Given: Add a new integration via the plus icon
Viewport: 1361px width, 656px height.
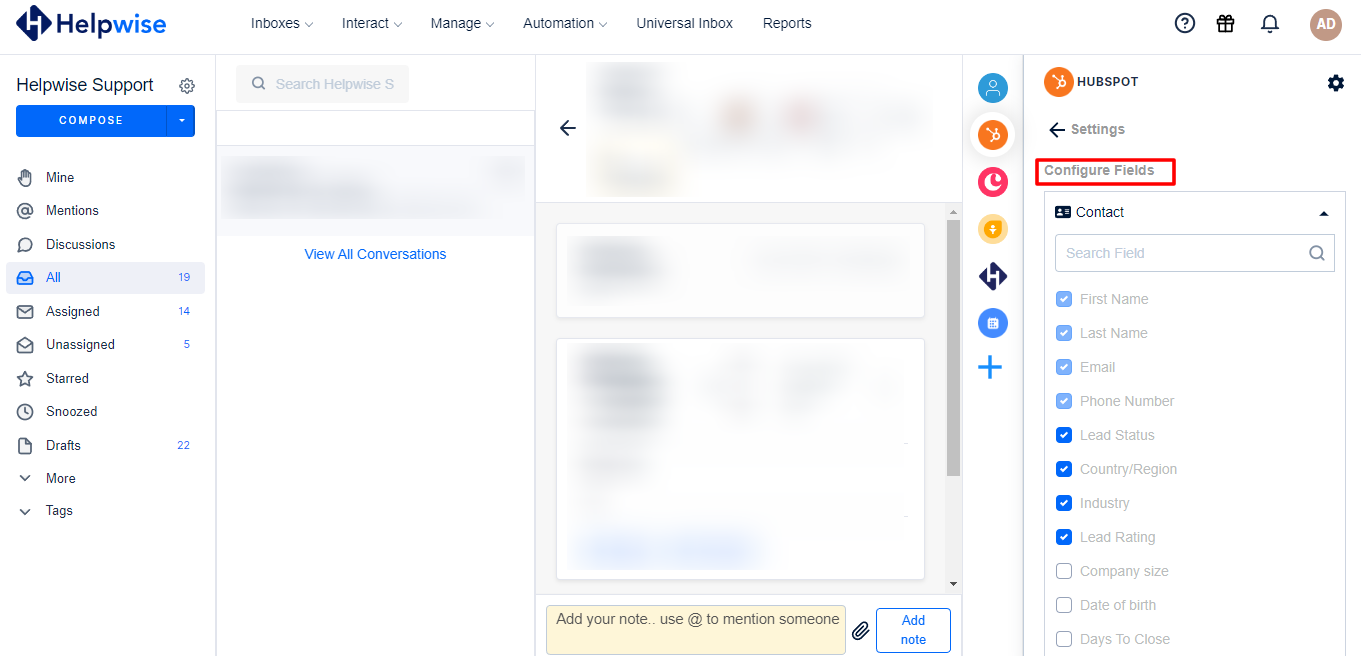Looking at the screenshot, I should 990,367.
